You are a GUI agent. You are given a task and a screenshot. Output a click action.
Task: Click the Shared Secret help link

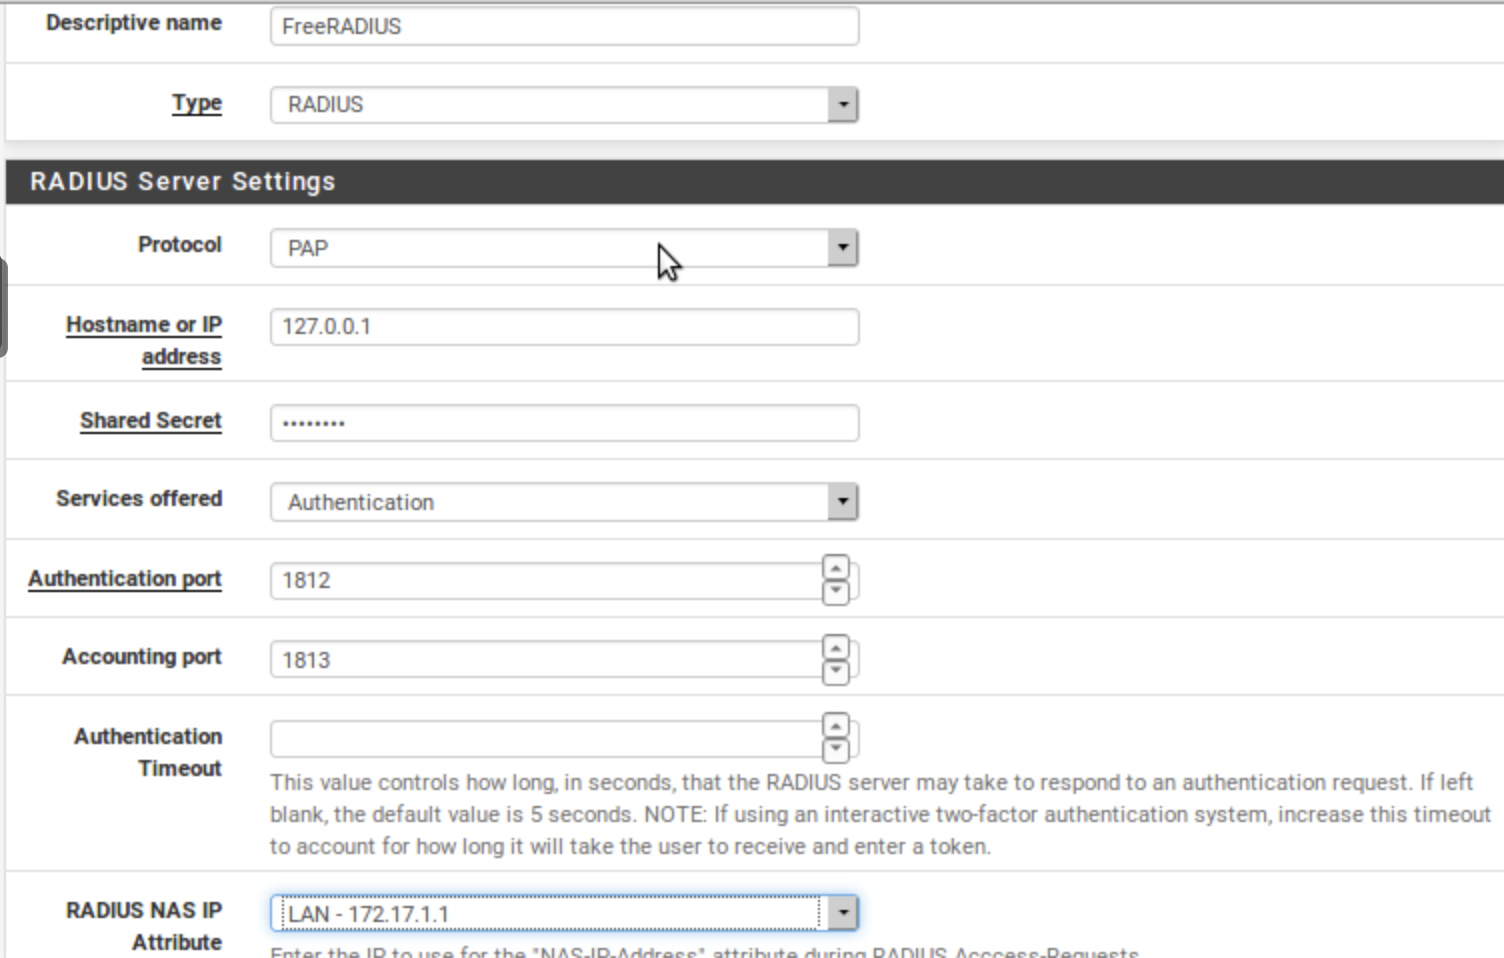click(150, 420)
